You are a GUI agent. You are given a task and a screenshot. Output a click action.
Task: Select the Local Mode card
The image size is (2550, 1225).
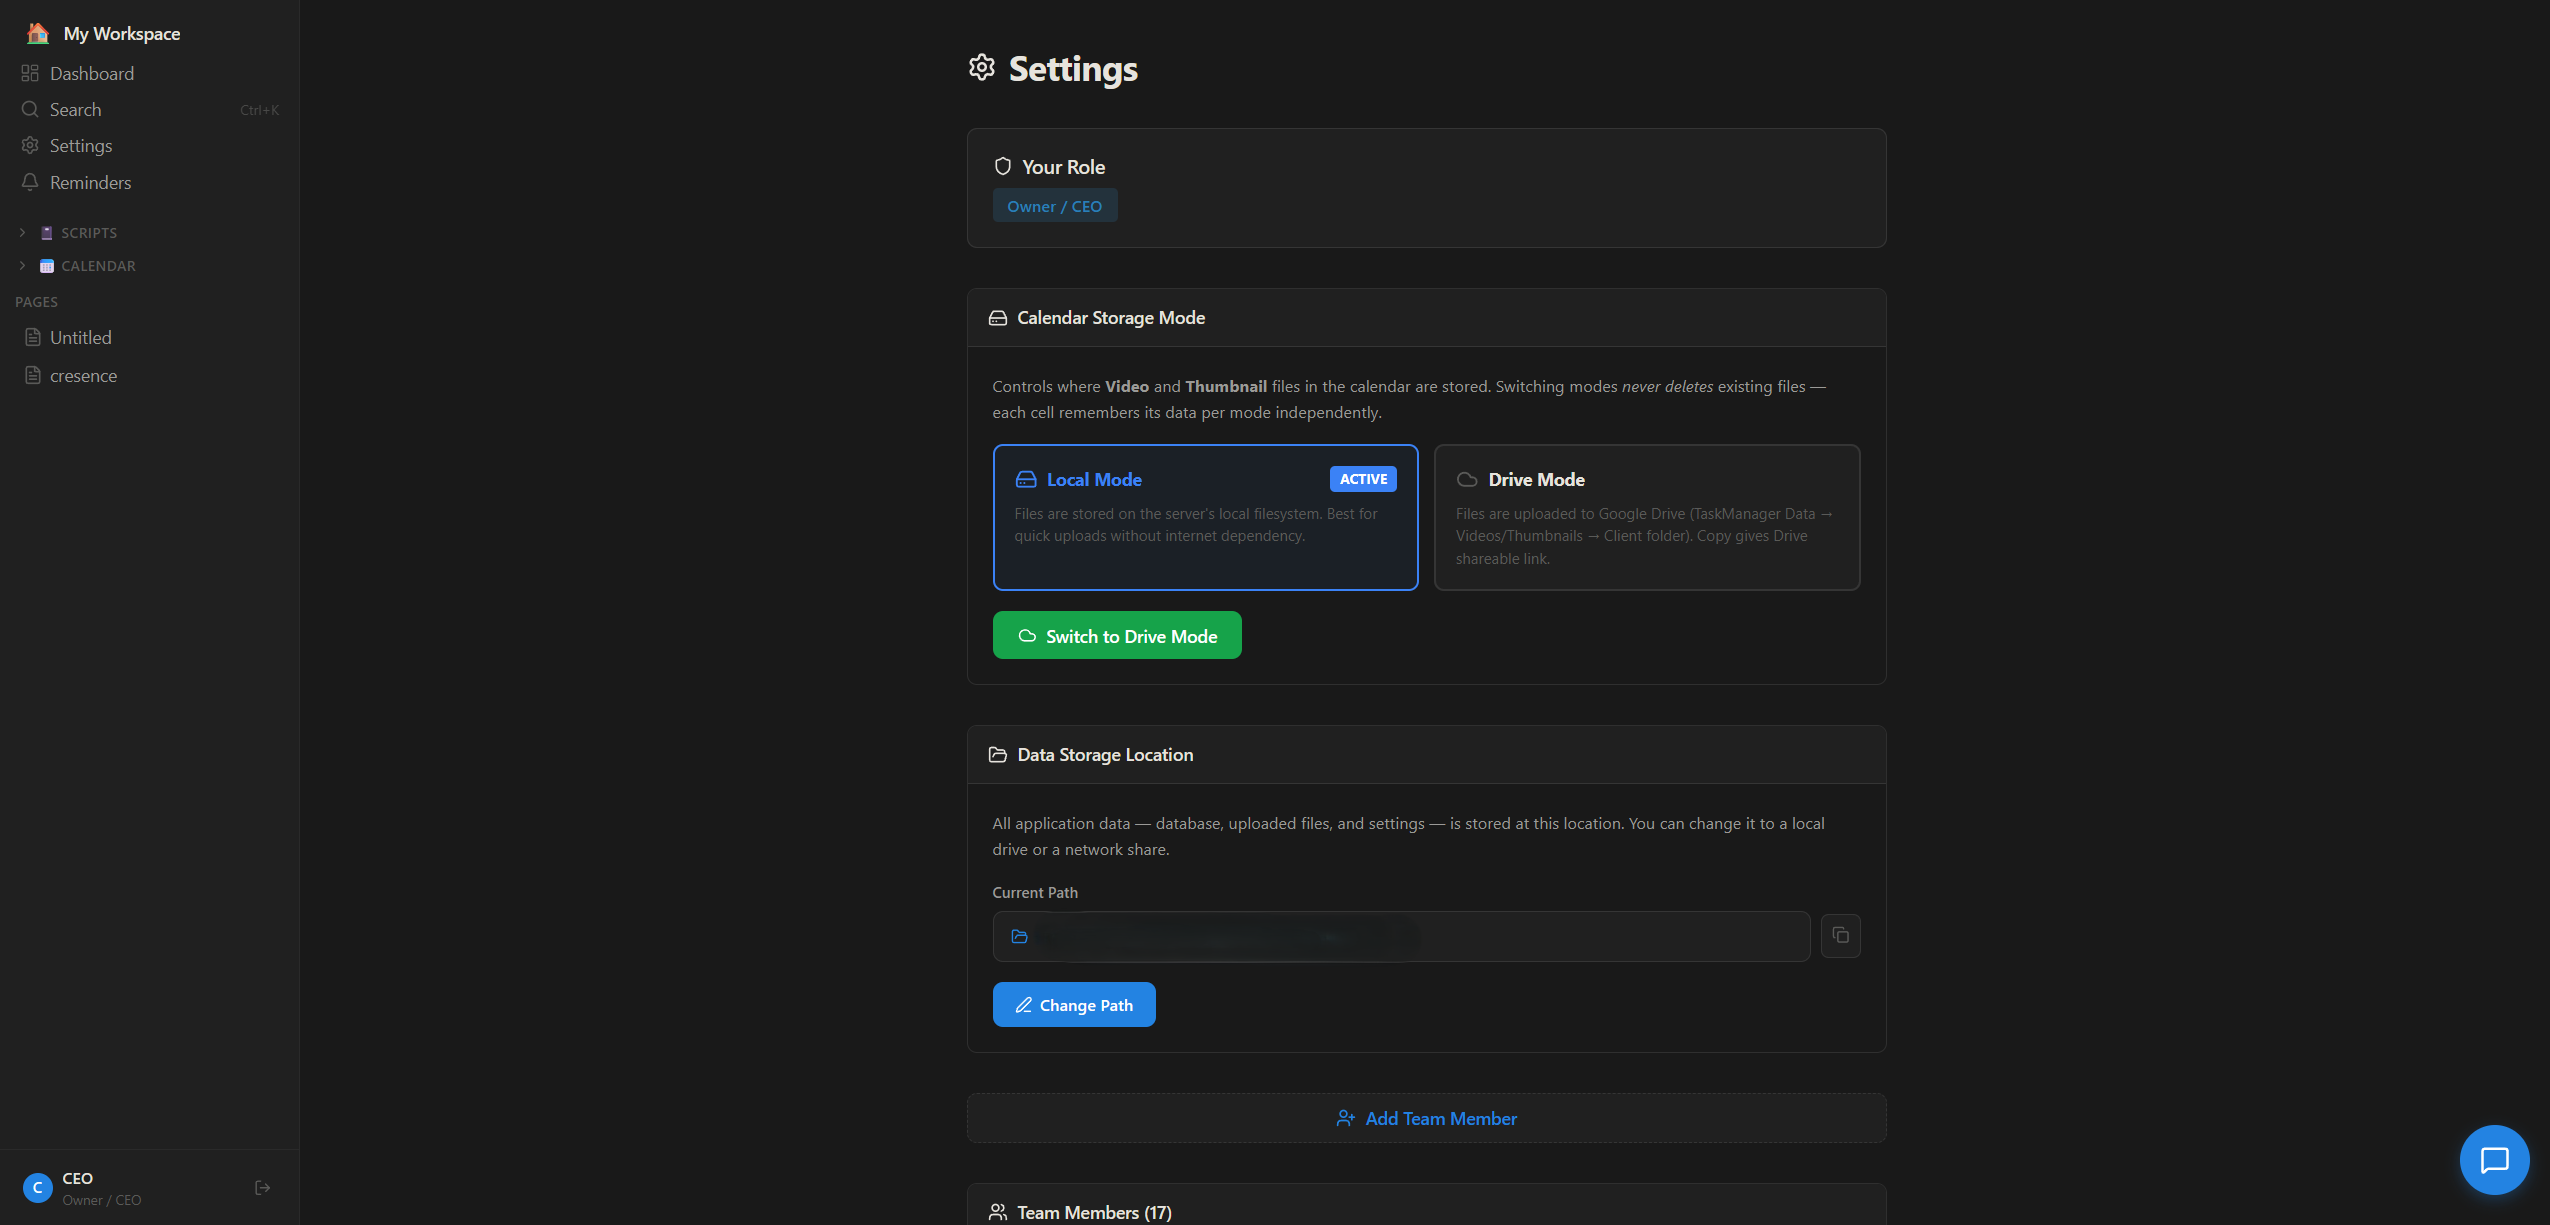click(1205, 517)
